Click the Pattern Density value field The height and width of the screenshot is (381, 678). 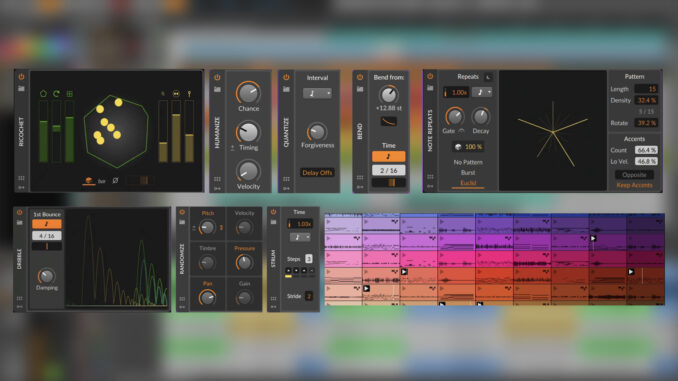coord(646,100)
